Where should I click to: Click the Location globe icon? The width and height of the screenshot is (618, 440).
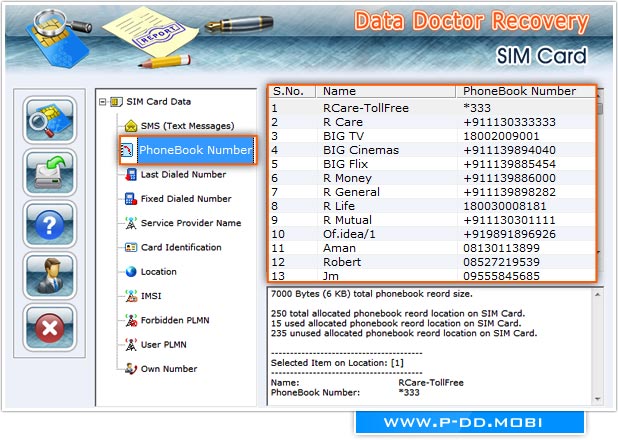pyautogui.click(x=131, y=272)
